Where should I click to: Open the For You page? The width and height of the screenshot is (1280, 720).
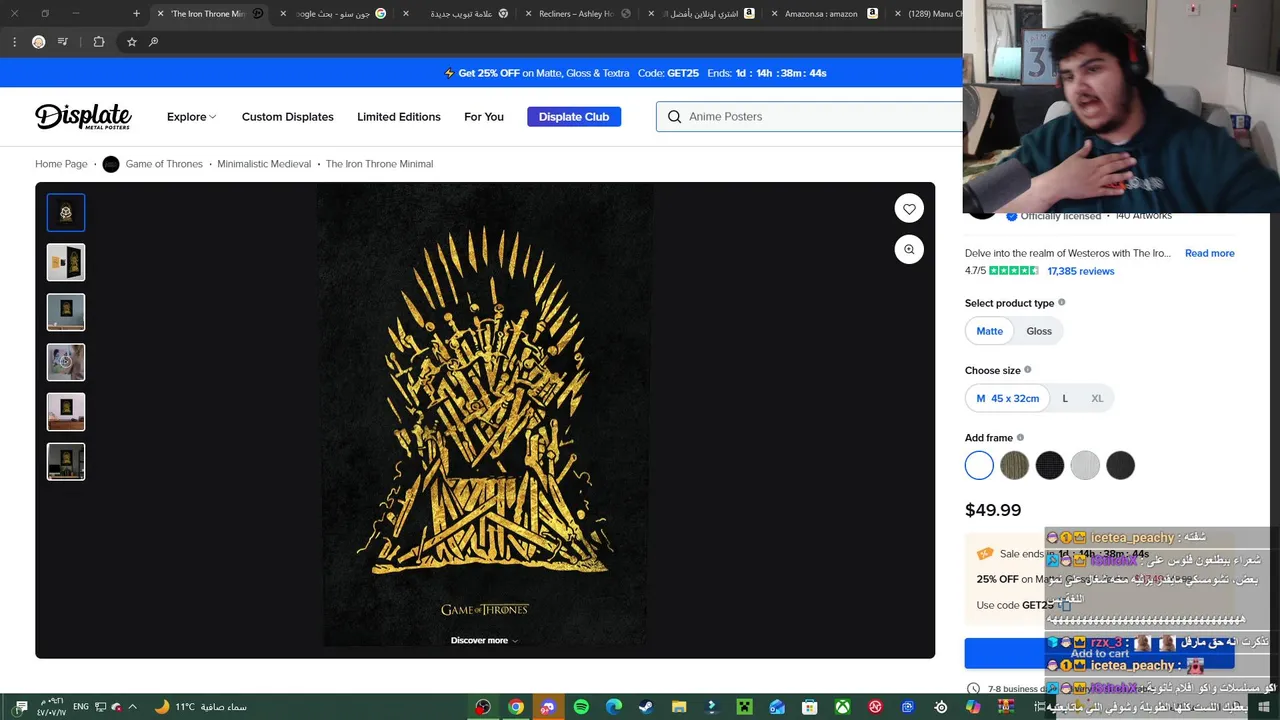click(x=484, y=117)
